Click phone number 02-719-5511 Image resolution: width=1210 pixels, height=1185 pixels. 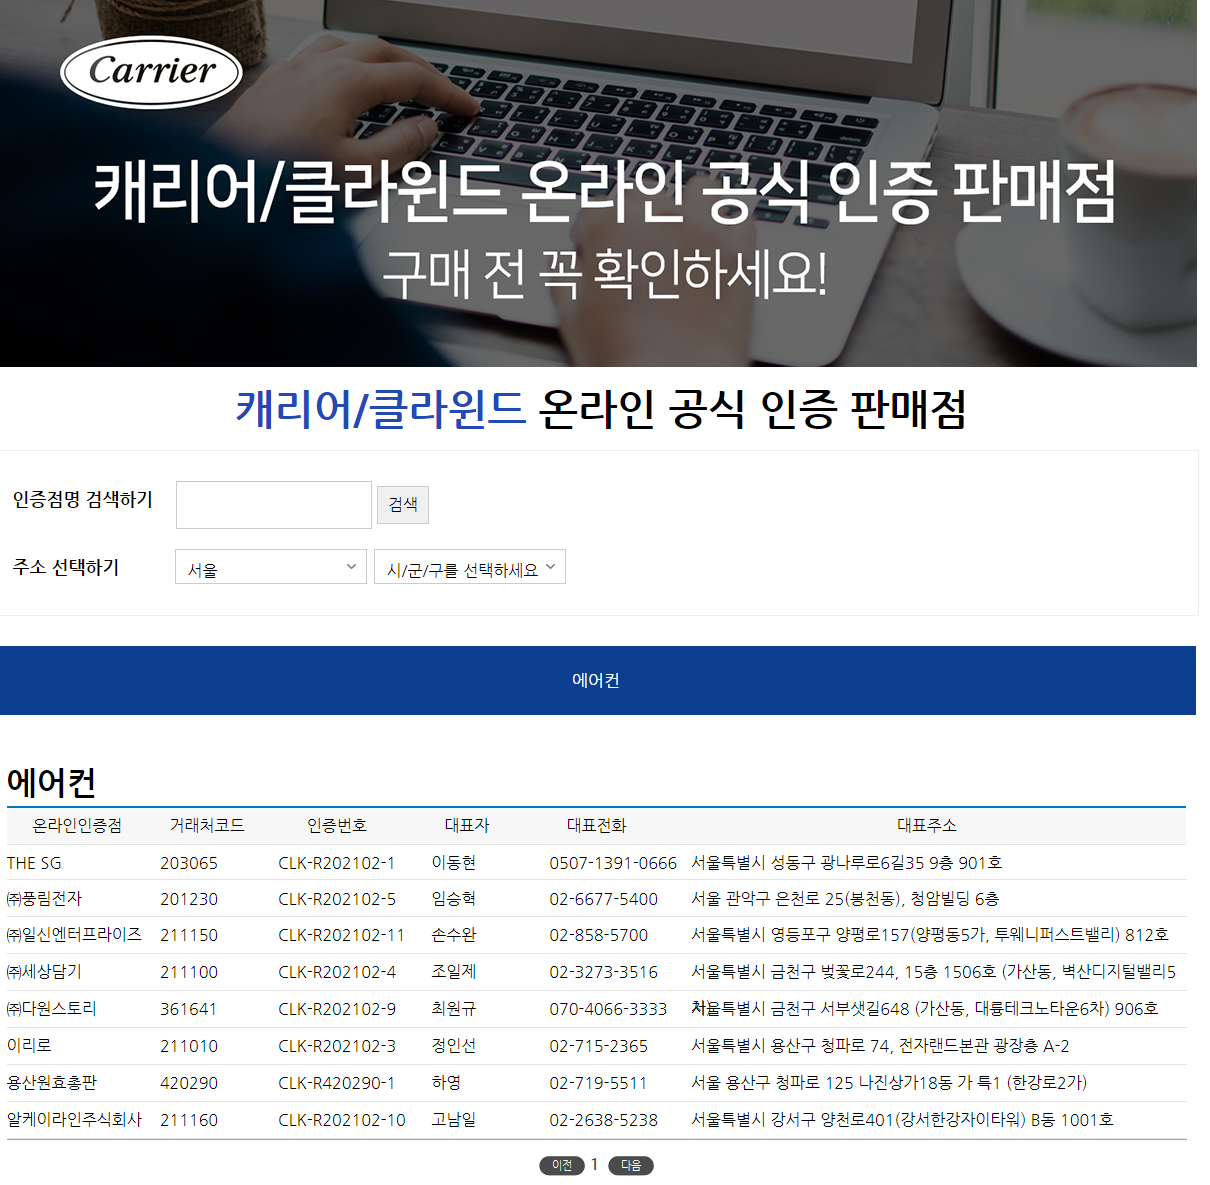(598, 1083)
